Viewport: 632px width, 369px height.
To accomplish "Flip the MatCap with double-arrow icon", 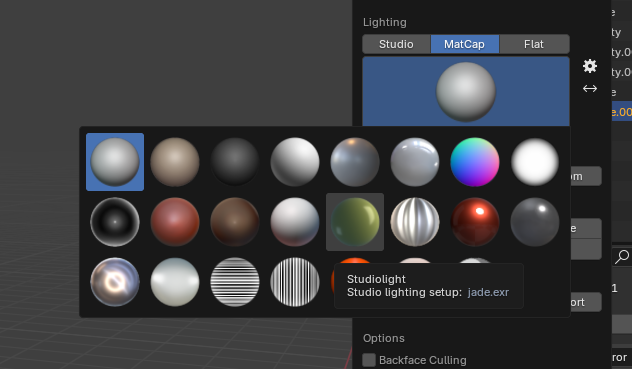I will click(590, 88).
